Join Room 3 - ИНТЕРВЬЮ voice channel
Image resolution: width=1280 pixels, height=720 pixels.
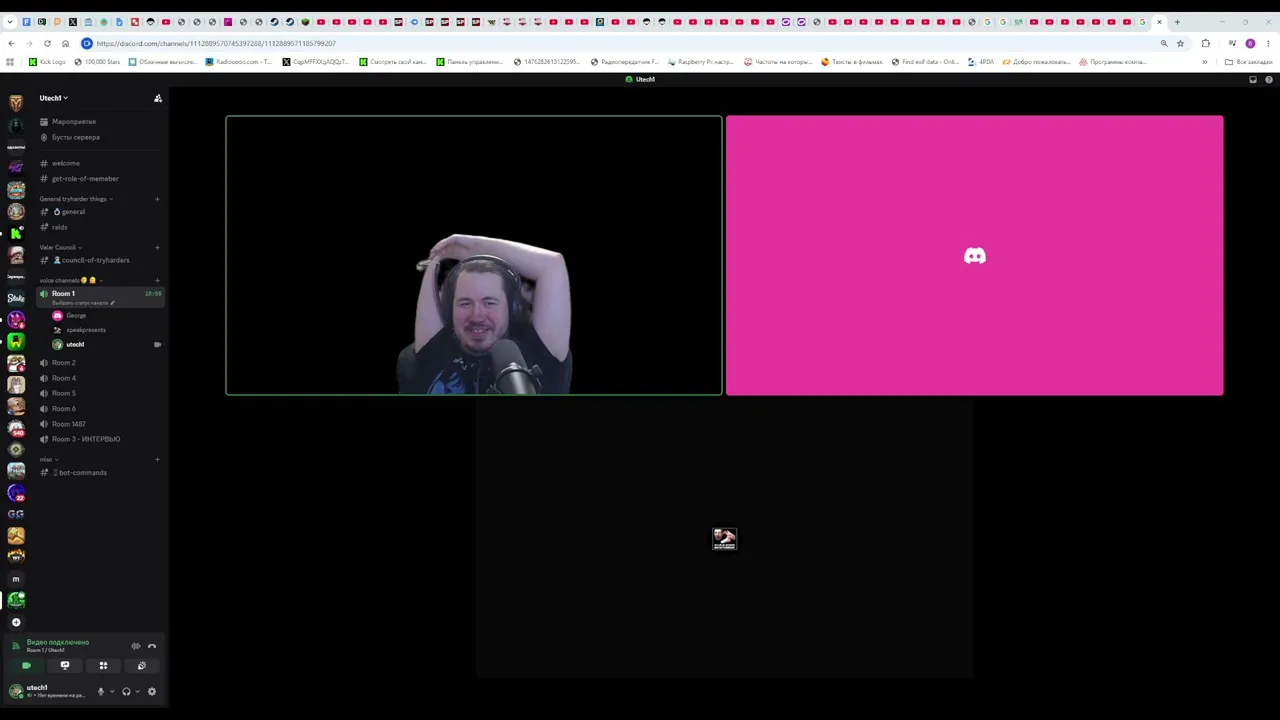[x=85, y=439]
